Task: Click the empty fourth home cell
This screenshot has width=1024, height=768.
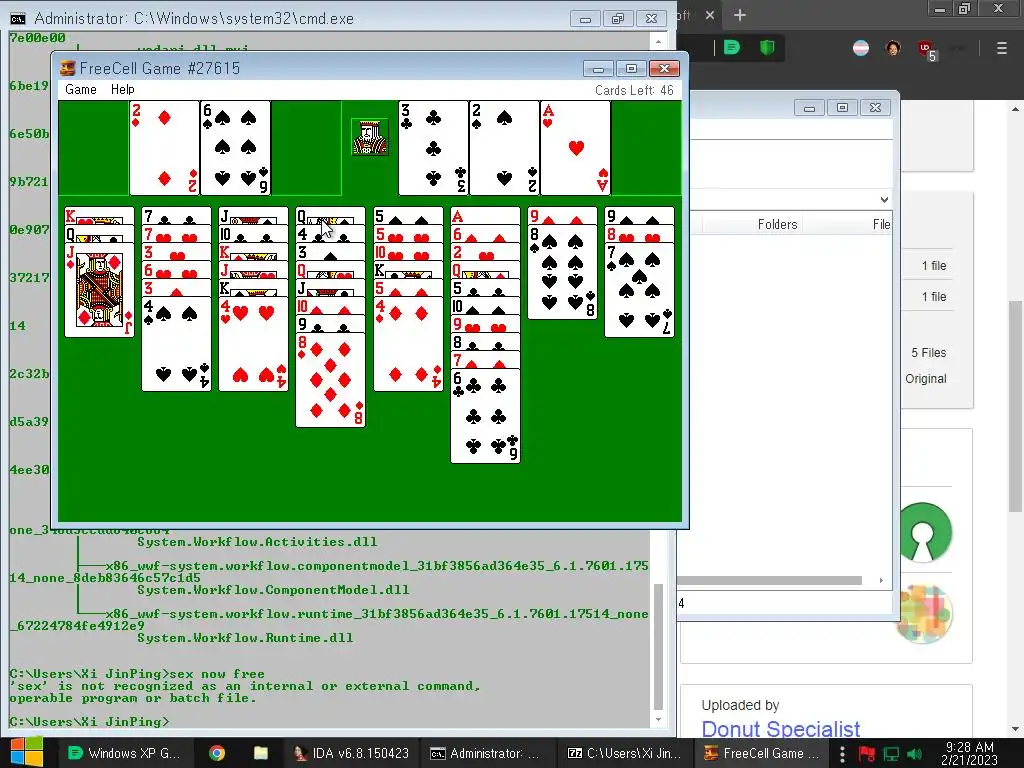Action: point(647,148)
